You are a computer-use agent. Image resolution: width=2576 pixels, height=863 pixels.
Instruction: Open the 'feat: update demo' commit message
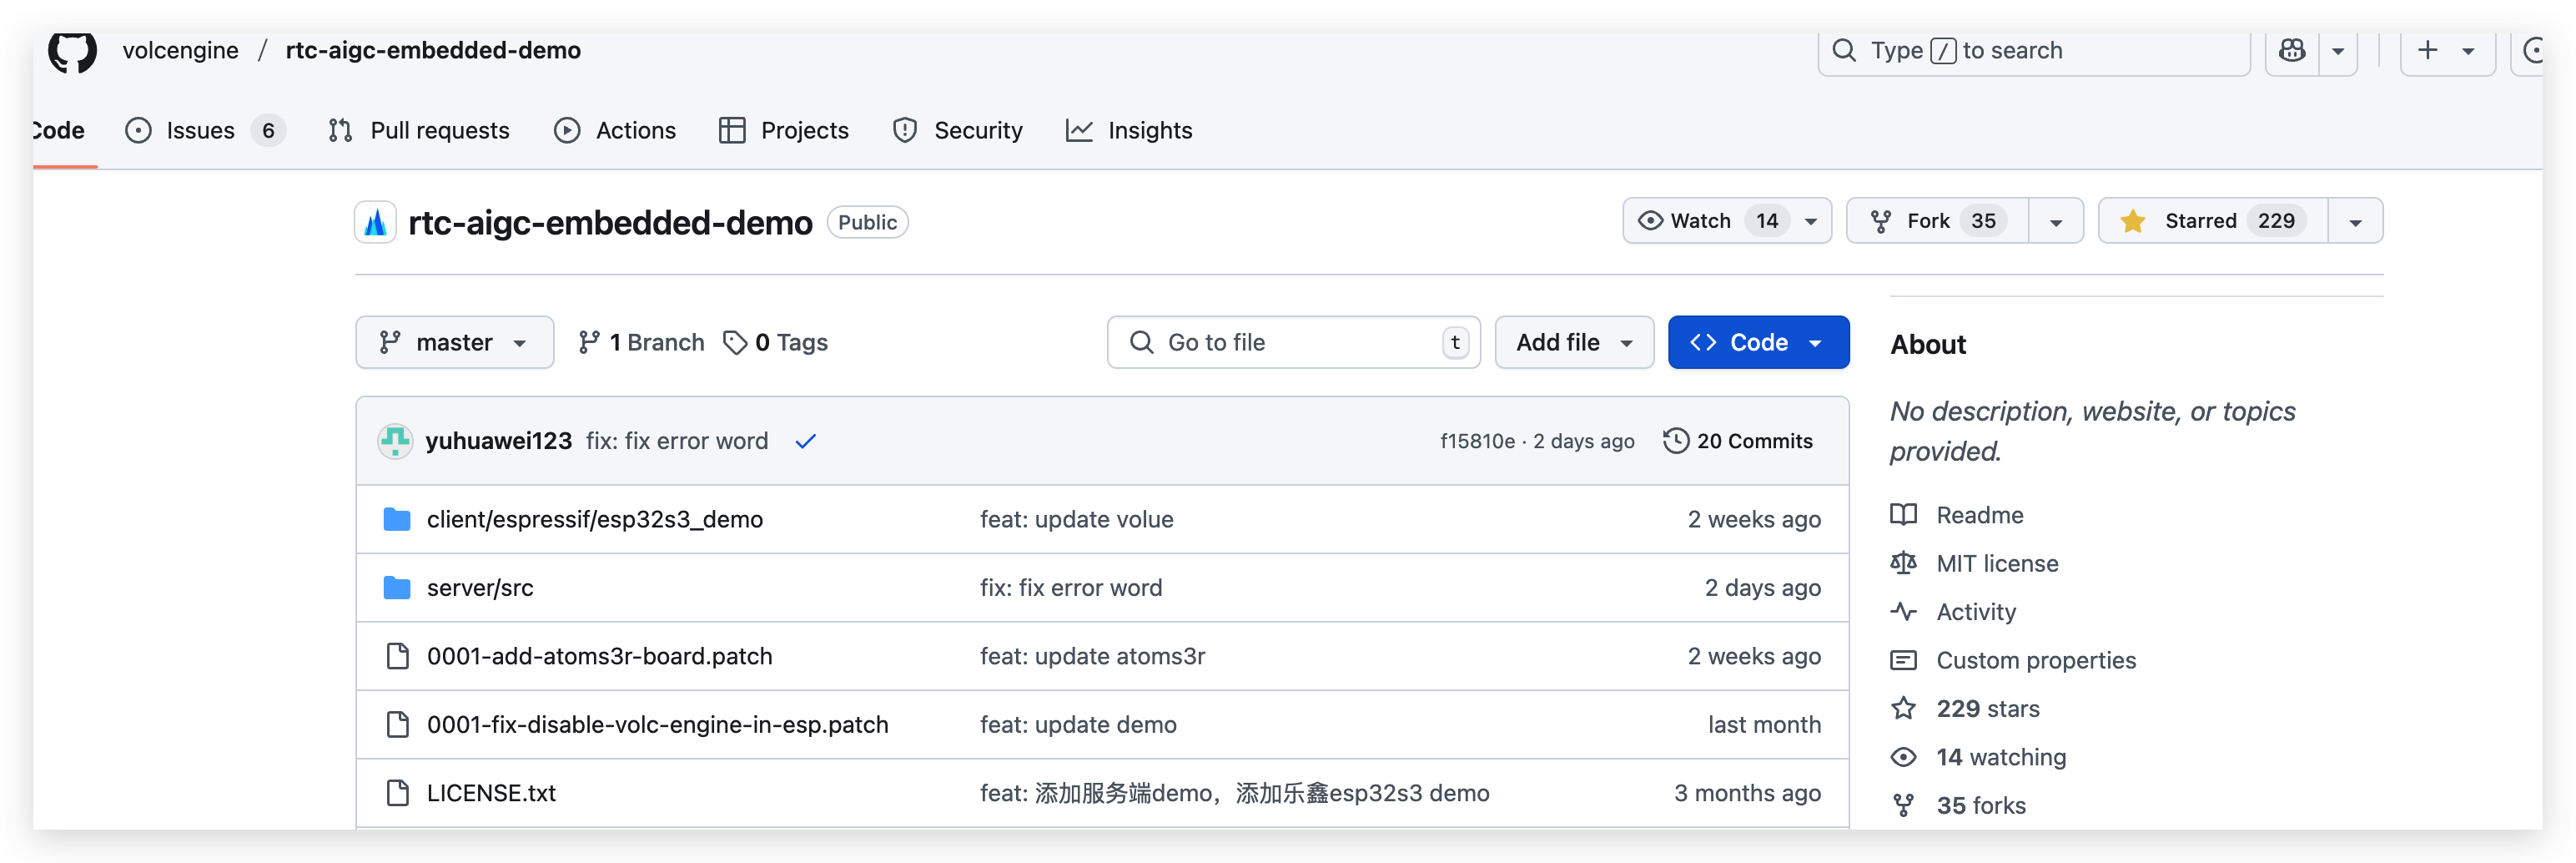point(1078,724)
